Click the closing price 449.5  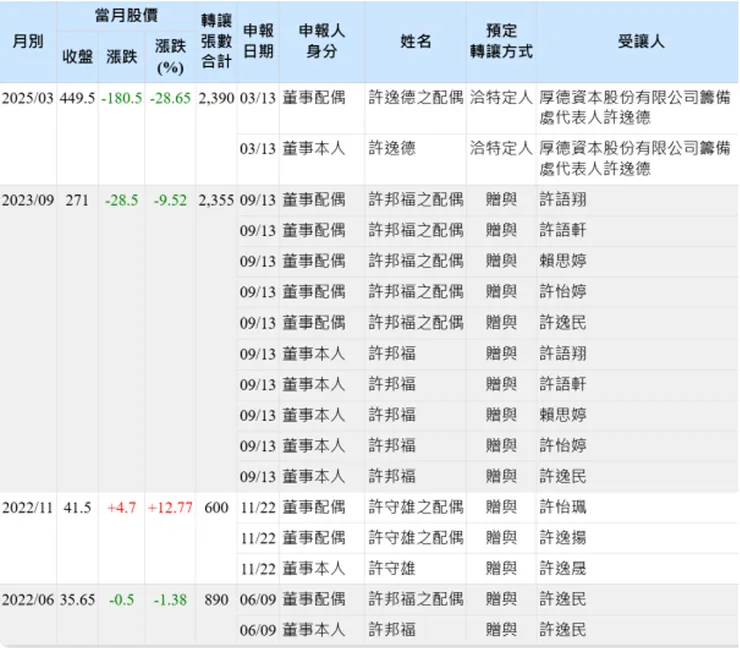77,98
